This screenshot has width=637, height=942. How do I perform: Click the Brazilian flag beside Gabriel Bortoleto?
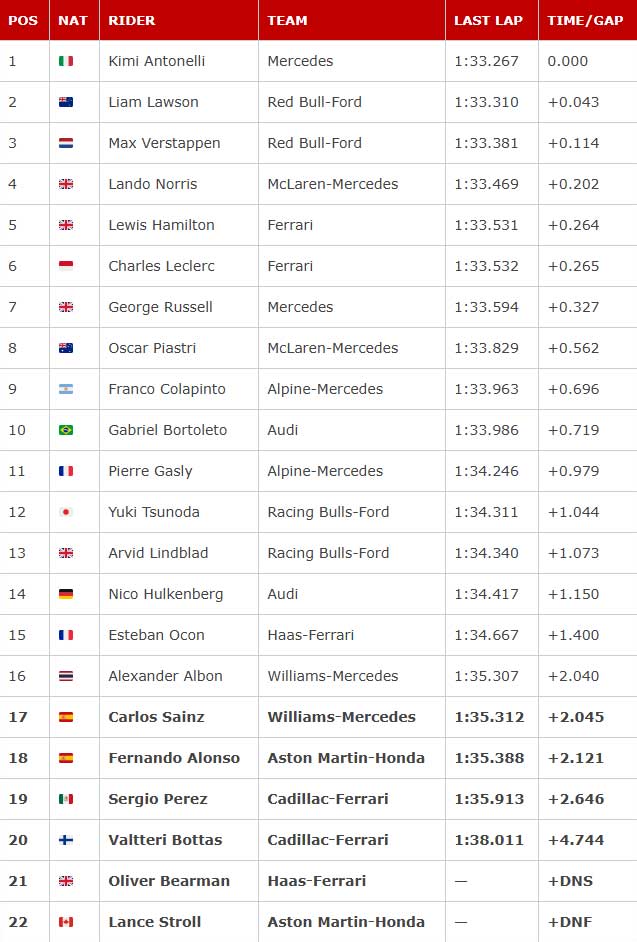tap(66, 430)
